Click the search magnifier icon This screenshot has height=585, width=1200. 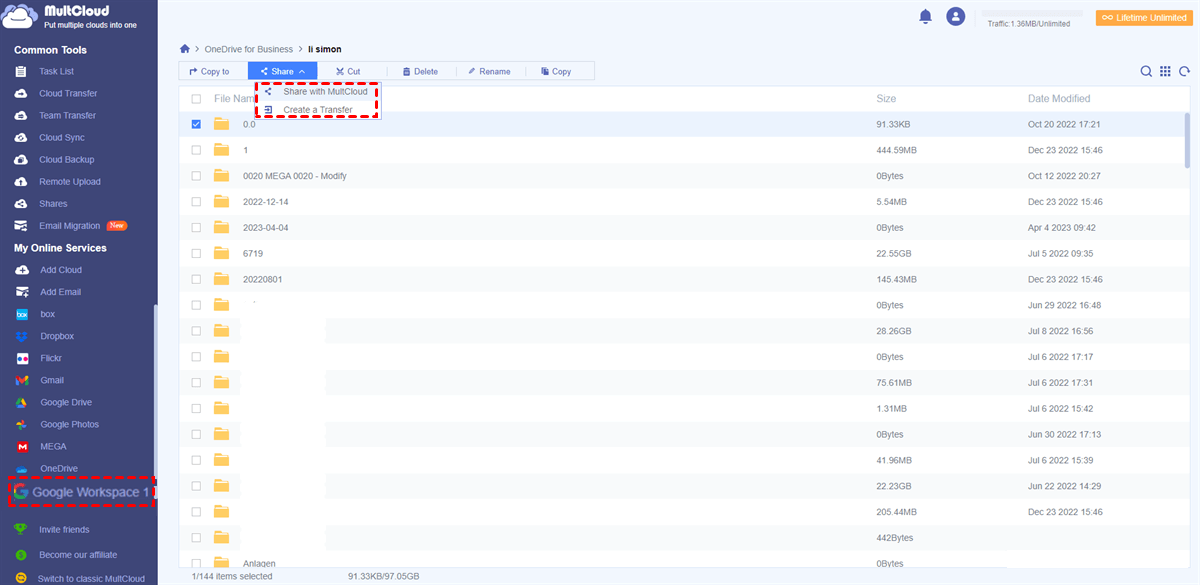click(1147, 71)
